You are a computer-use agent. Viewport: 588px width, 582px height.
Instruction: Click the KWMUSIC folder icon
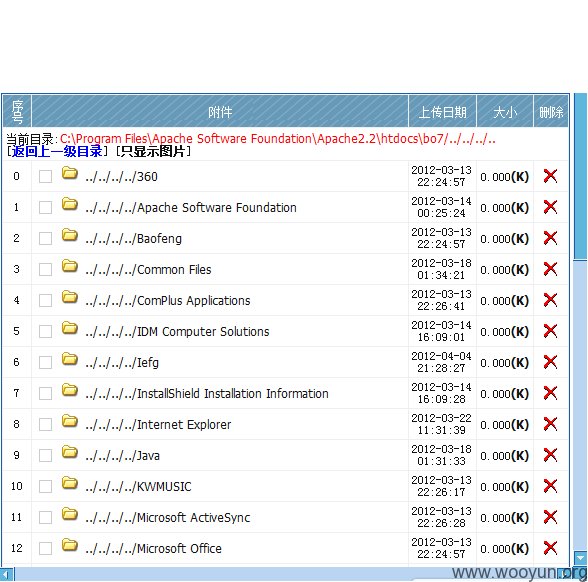pos(70,483)
